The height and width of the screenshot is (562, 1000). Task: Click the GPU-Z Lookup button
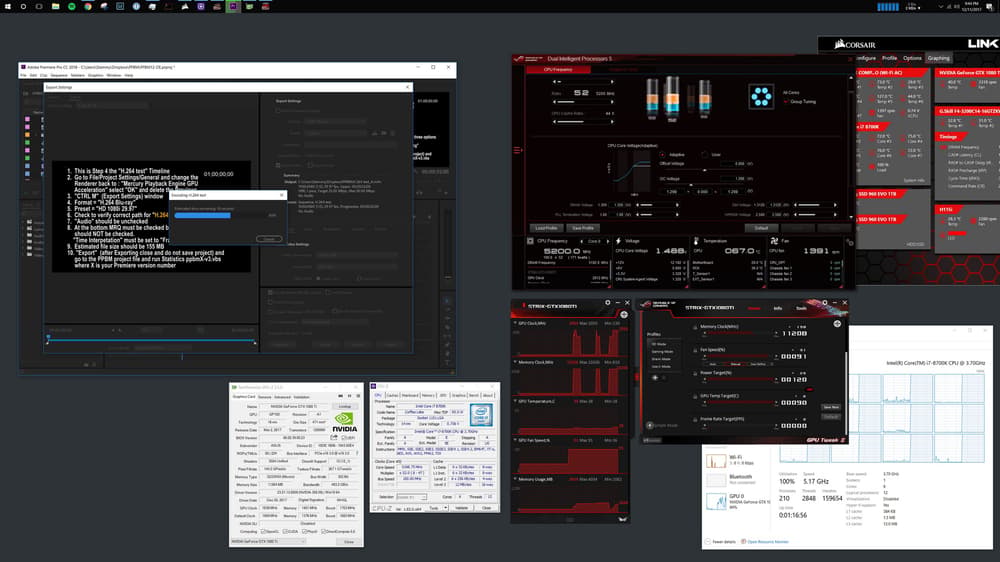click(345, 406)
